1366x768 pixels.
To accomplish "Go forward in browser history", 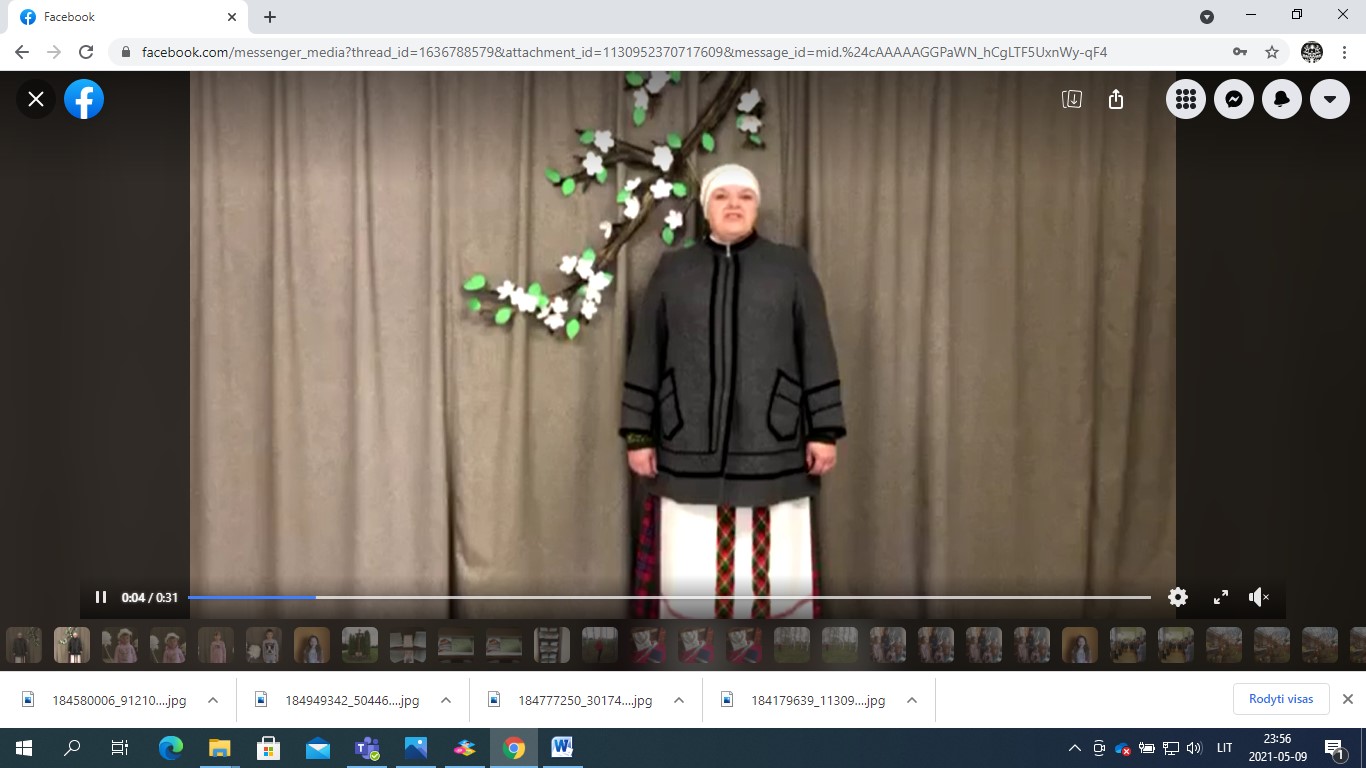I will click(x=54, y=52).
